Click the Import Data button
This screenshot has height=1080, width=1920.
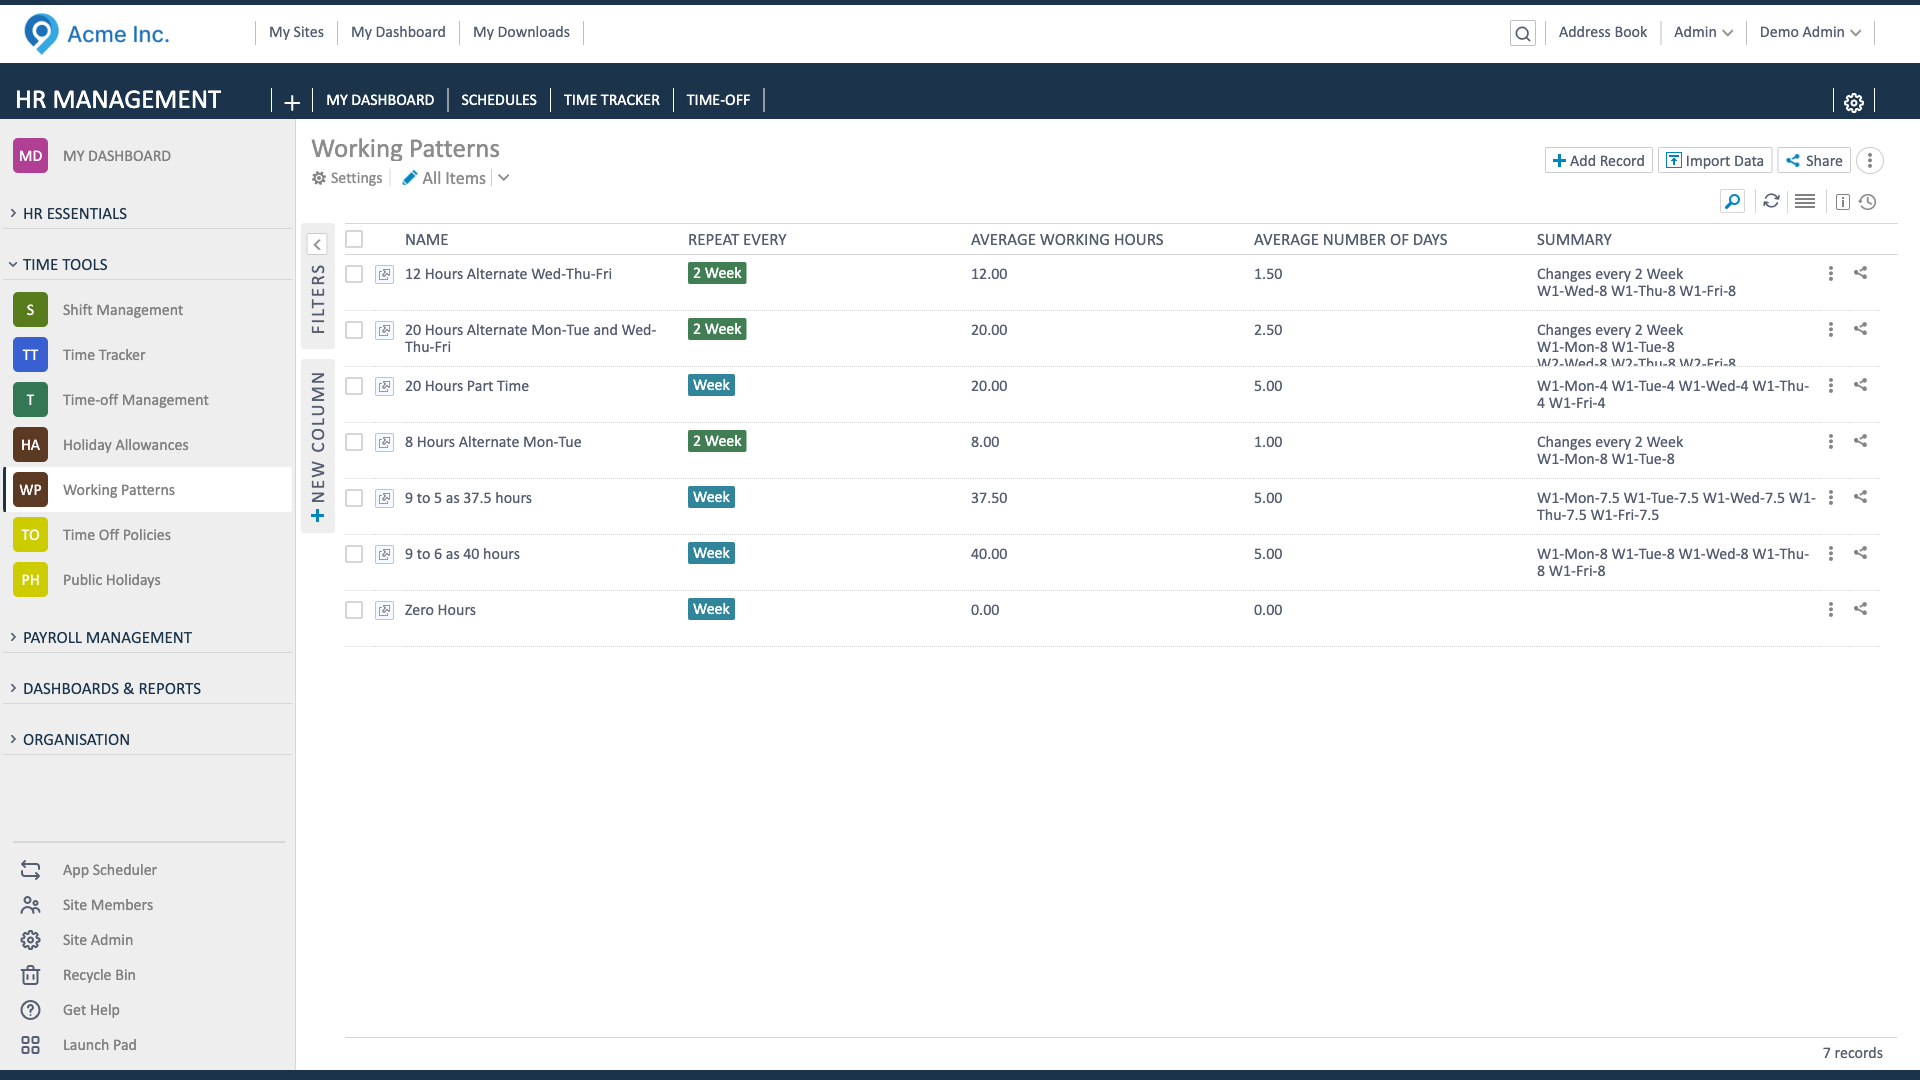click(1714, 161)
